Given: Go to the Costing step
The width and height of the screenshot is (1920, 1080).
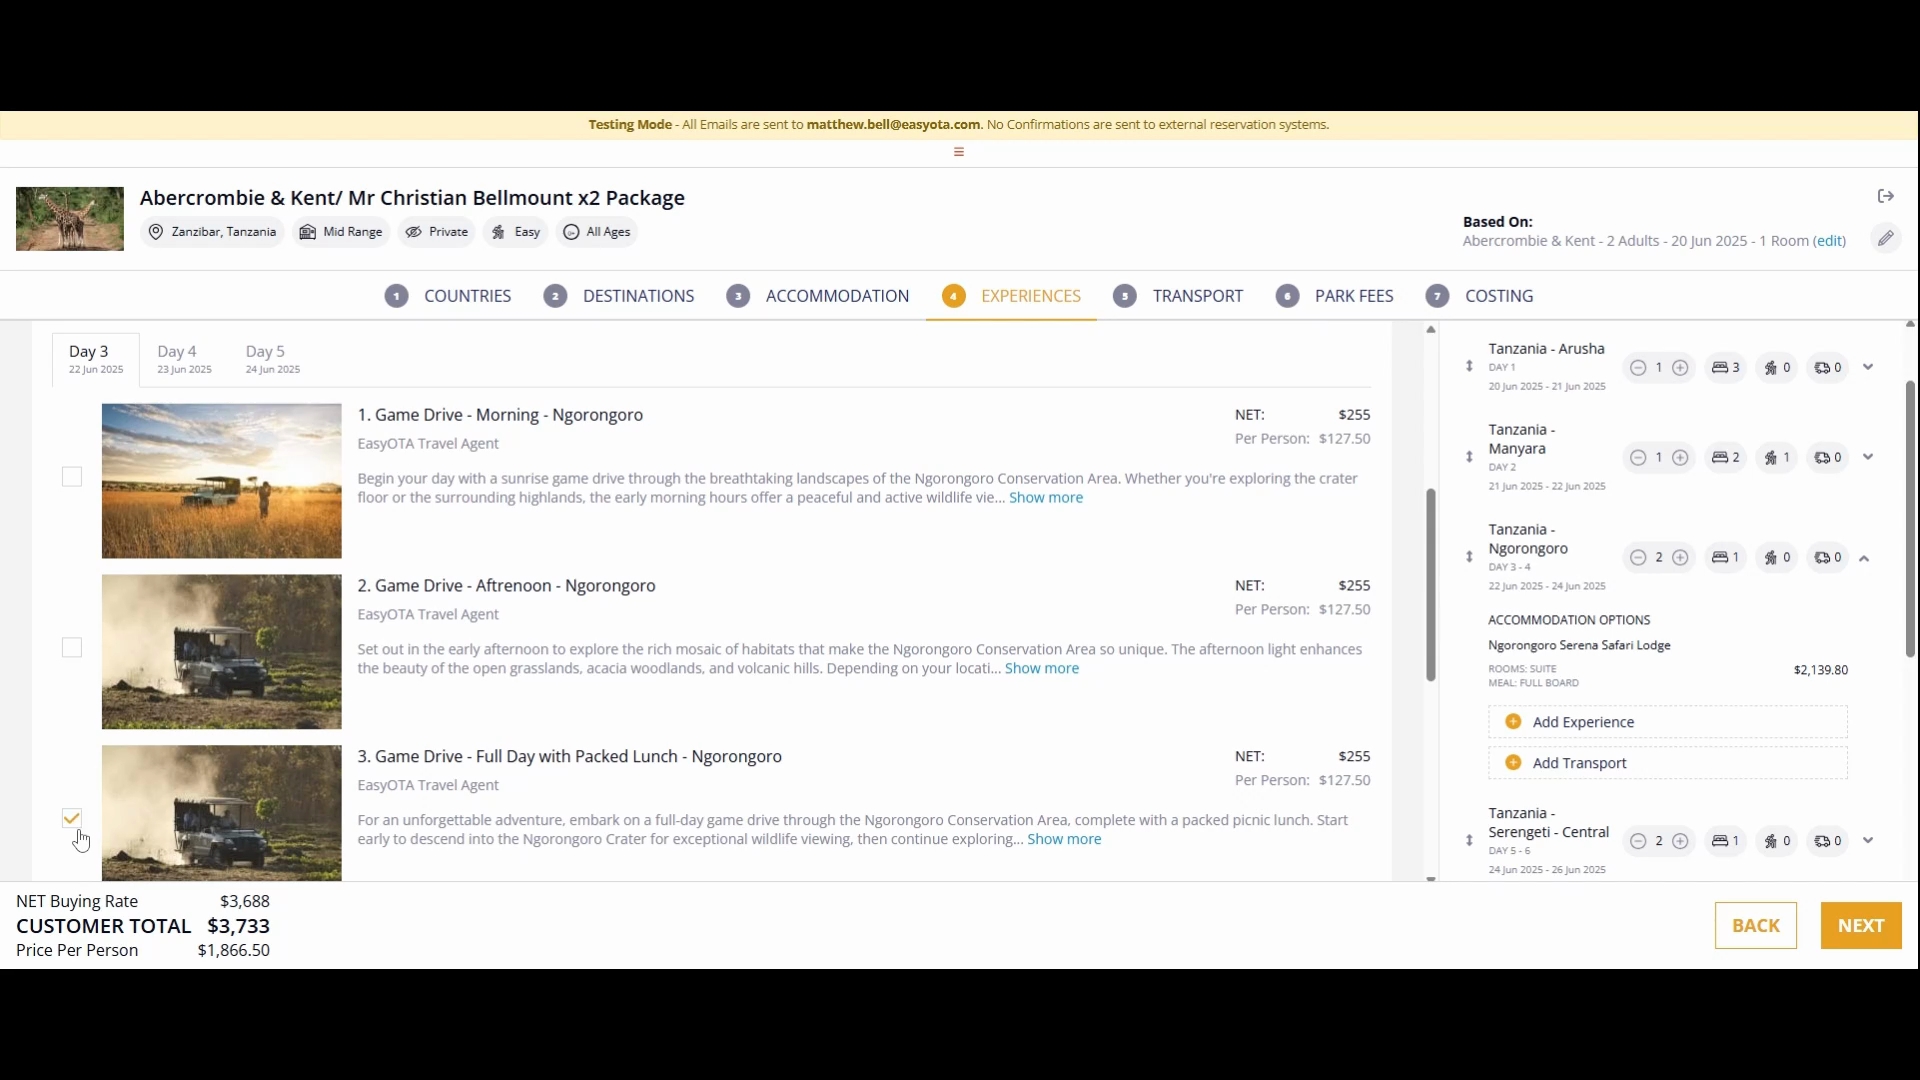Looking at the screenshot, I should [x=1480, y=296].
